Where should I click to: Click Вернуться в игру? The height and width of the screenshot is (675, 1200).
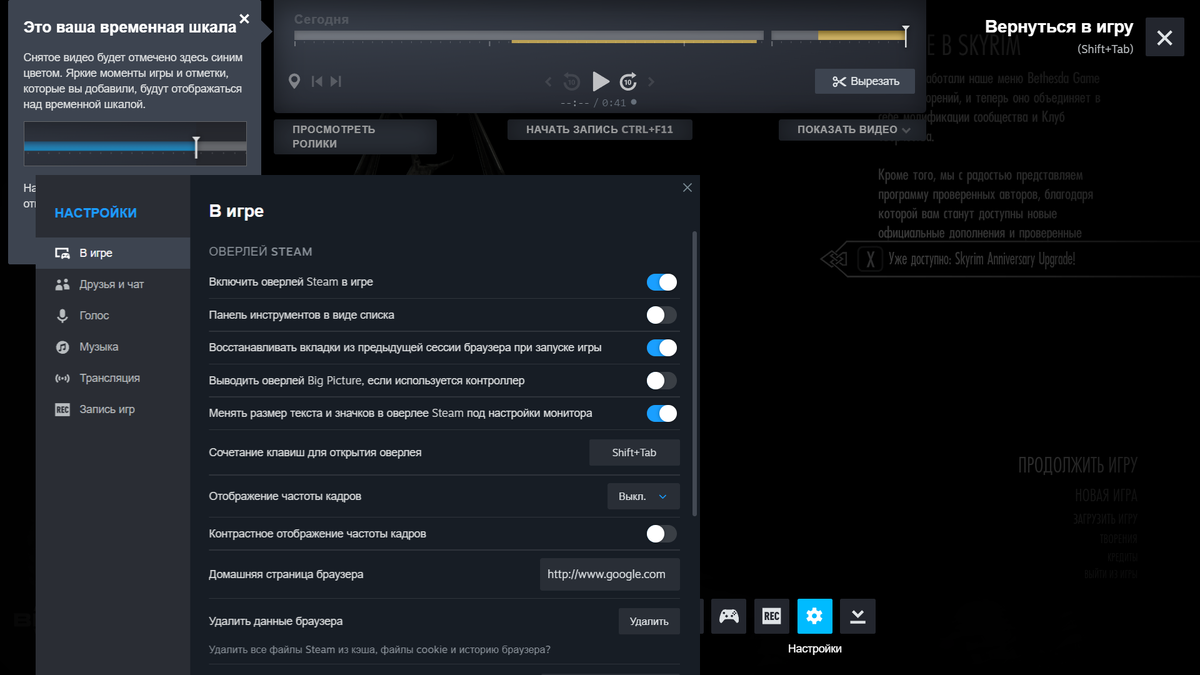[x=1059, y=27]
